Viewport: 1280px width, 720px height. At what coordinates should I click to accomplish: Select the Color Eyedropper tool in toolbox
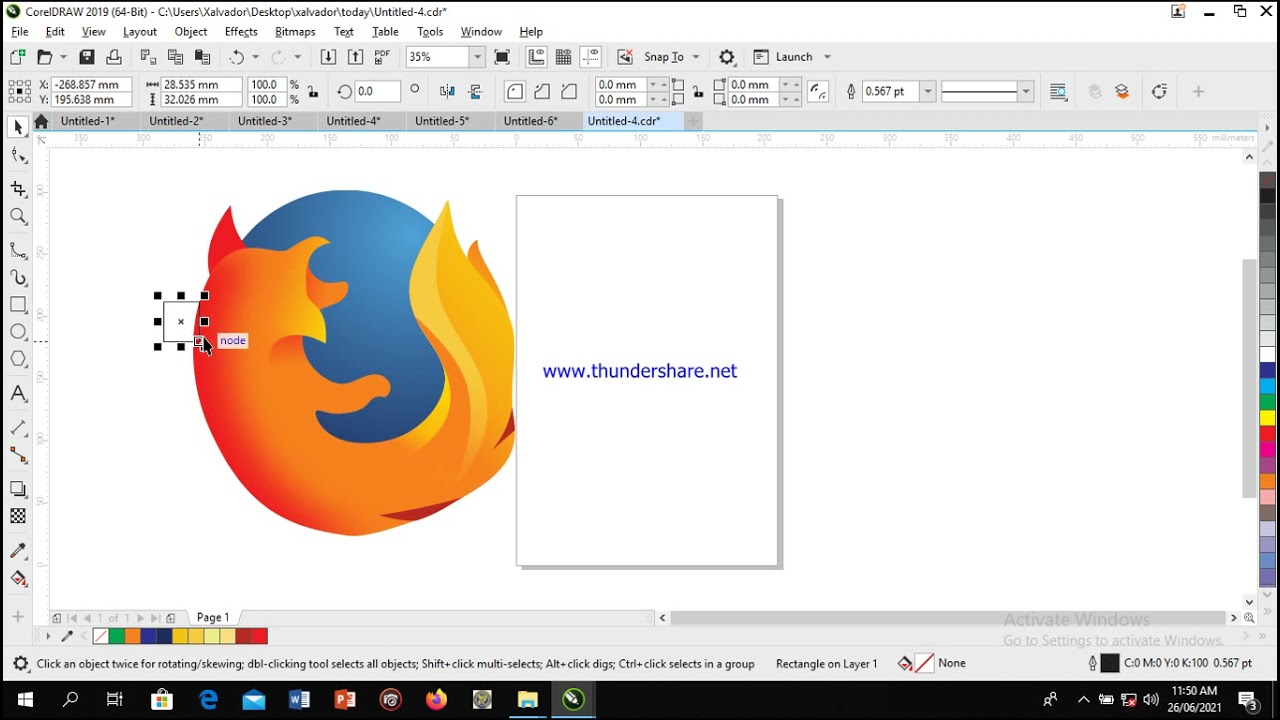coord(18,550)
